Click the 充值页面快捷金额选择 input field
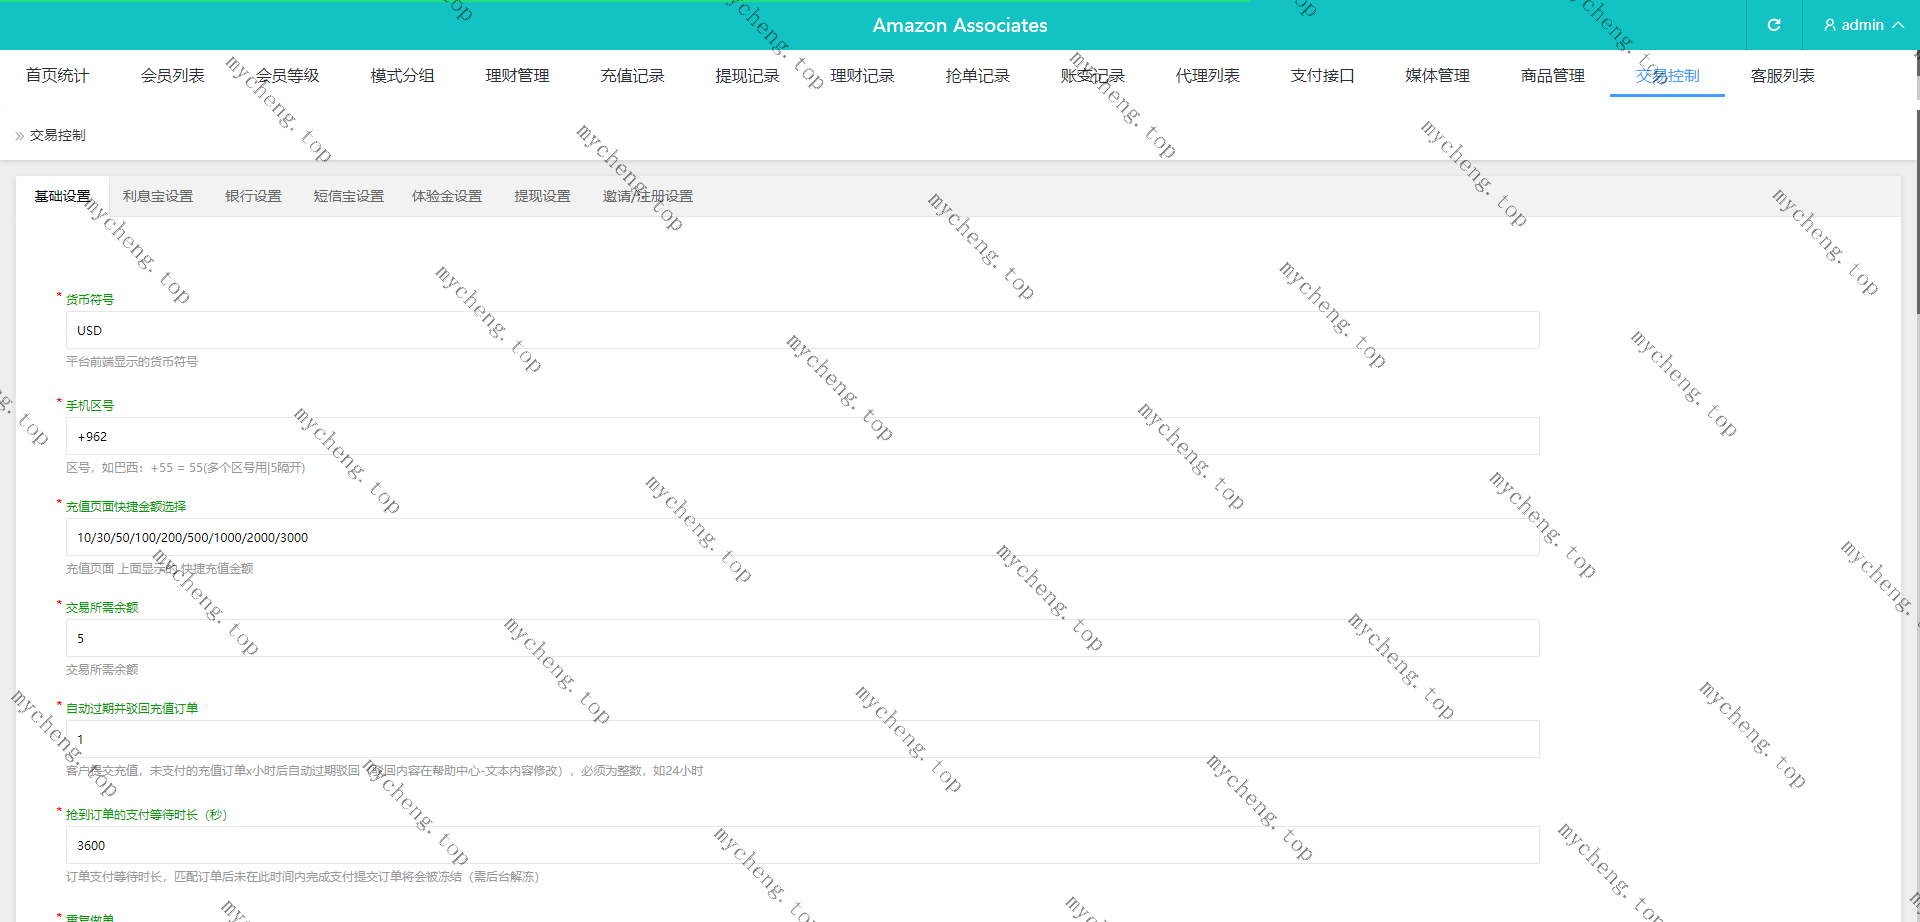The image size is (1920, 922). 802,537
